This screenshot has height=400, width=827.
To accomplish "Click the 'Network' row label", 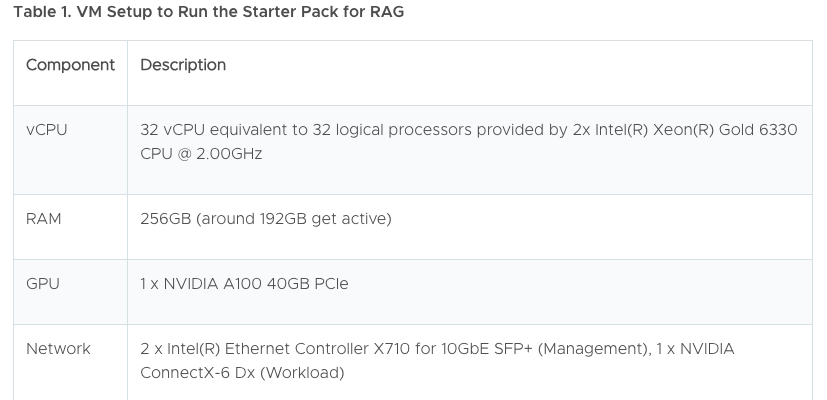I will pyautogui.click(x=58, y=349).
